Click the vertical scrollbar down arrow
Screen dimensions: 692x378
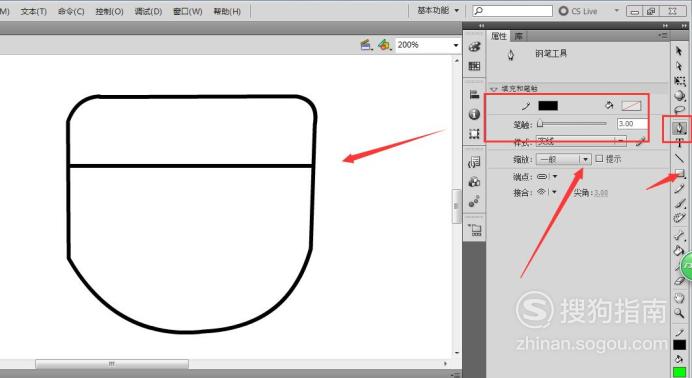click(x=457, y=353)
